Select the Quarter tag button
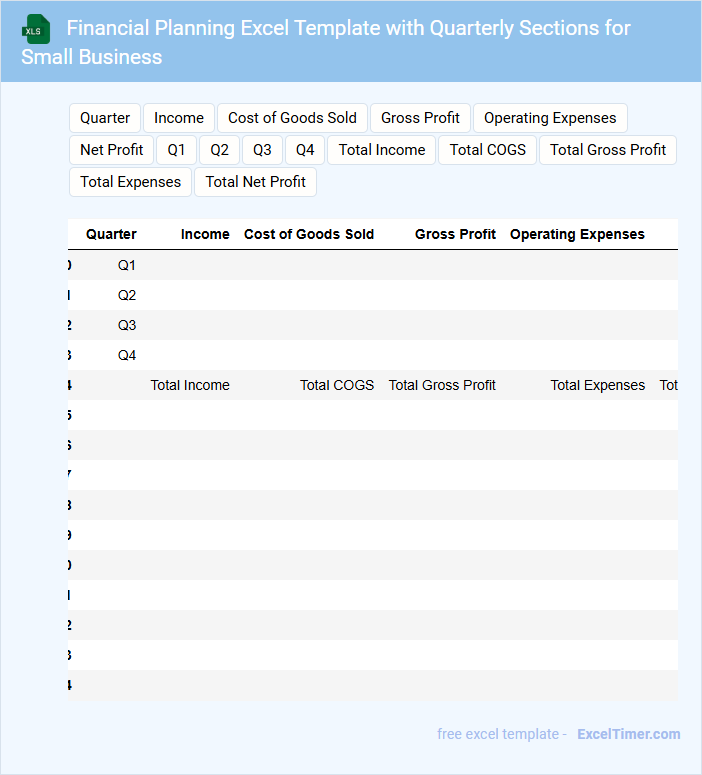Screen dimensions: 702x775 tap(105, 118)
